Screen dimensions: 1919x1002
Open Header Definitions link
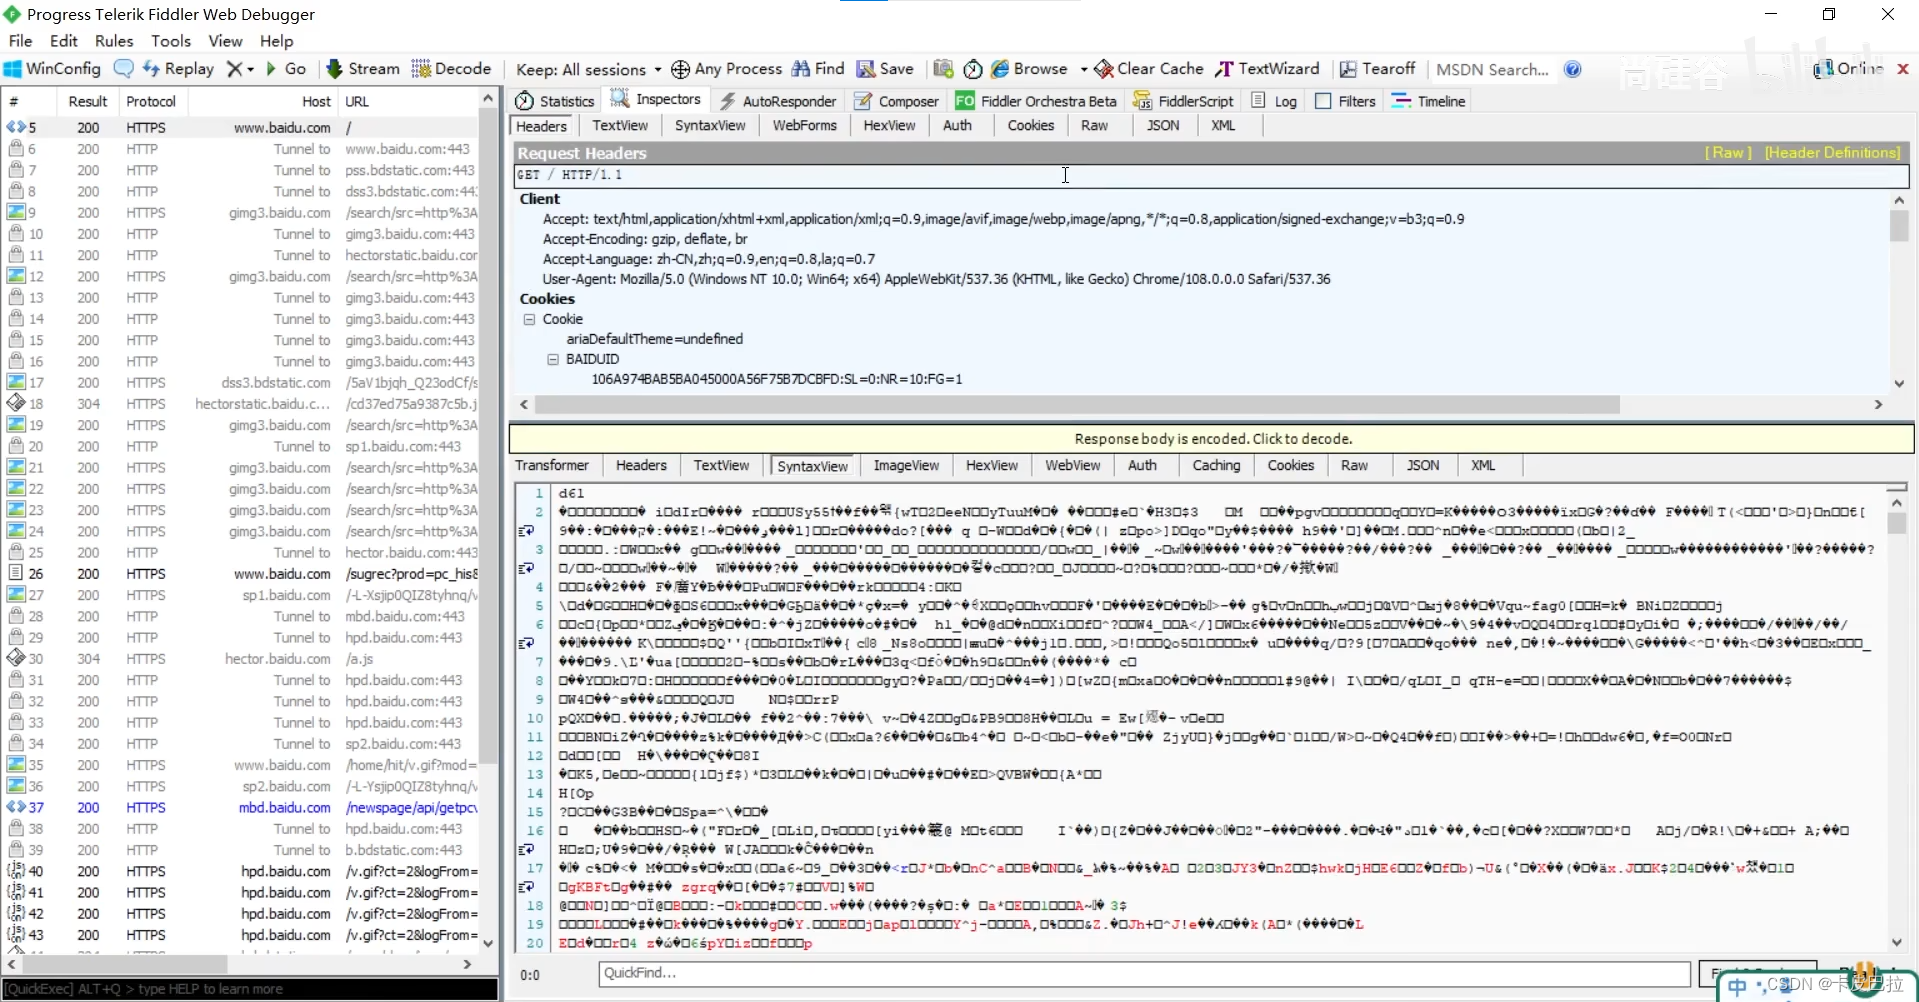[x=1832, y=152]
